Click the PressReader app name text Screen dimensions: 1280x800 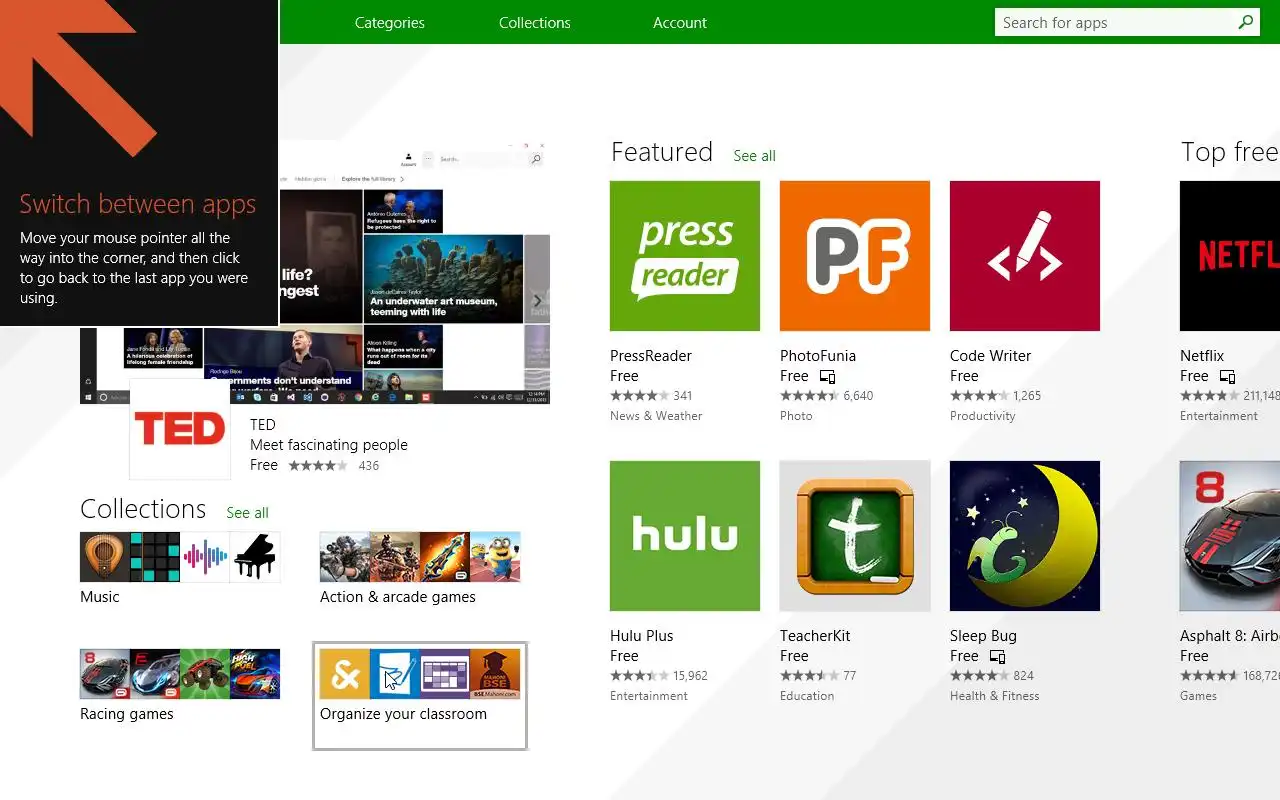point(651,356)
